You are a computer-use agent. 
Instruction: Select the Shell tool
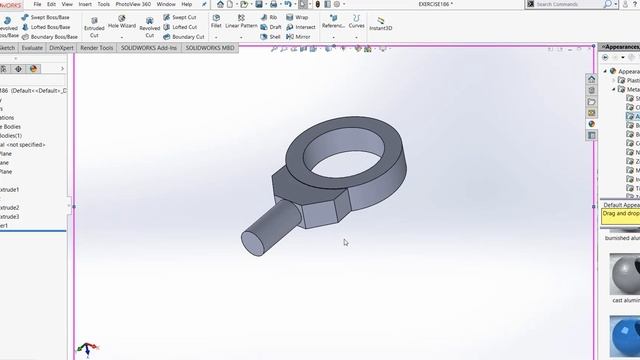point(271,37)
